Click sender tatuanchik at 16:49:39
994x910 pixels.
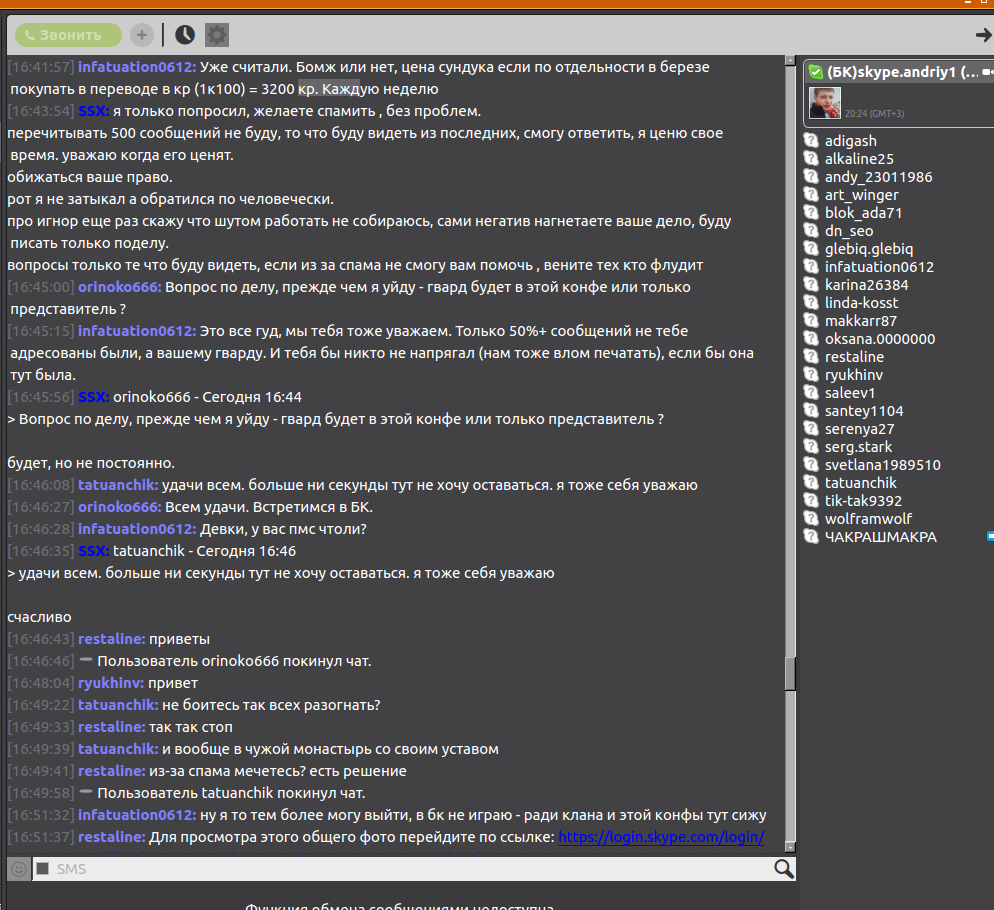(118, 749)
